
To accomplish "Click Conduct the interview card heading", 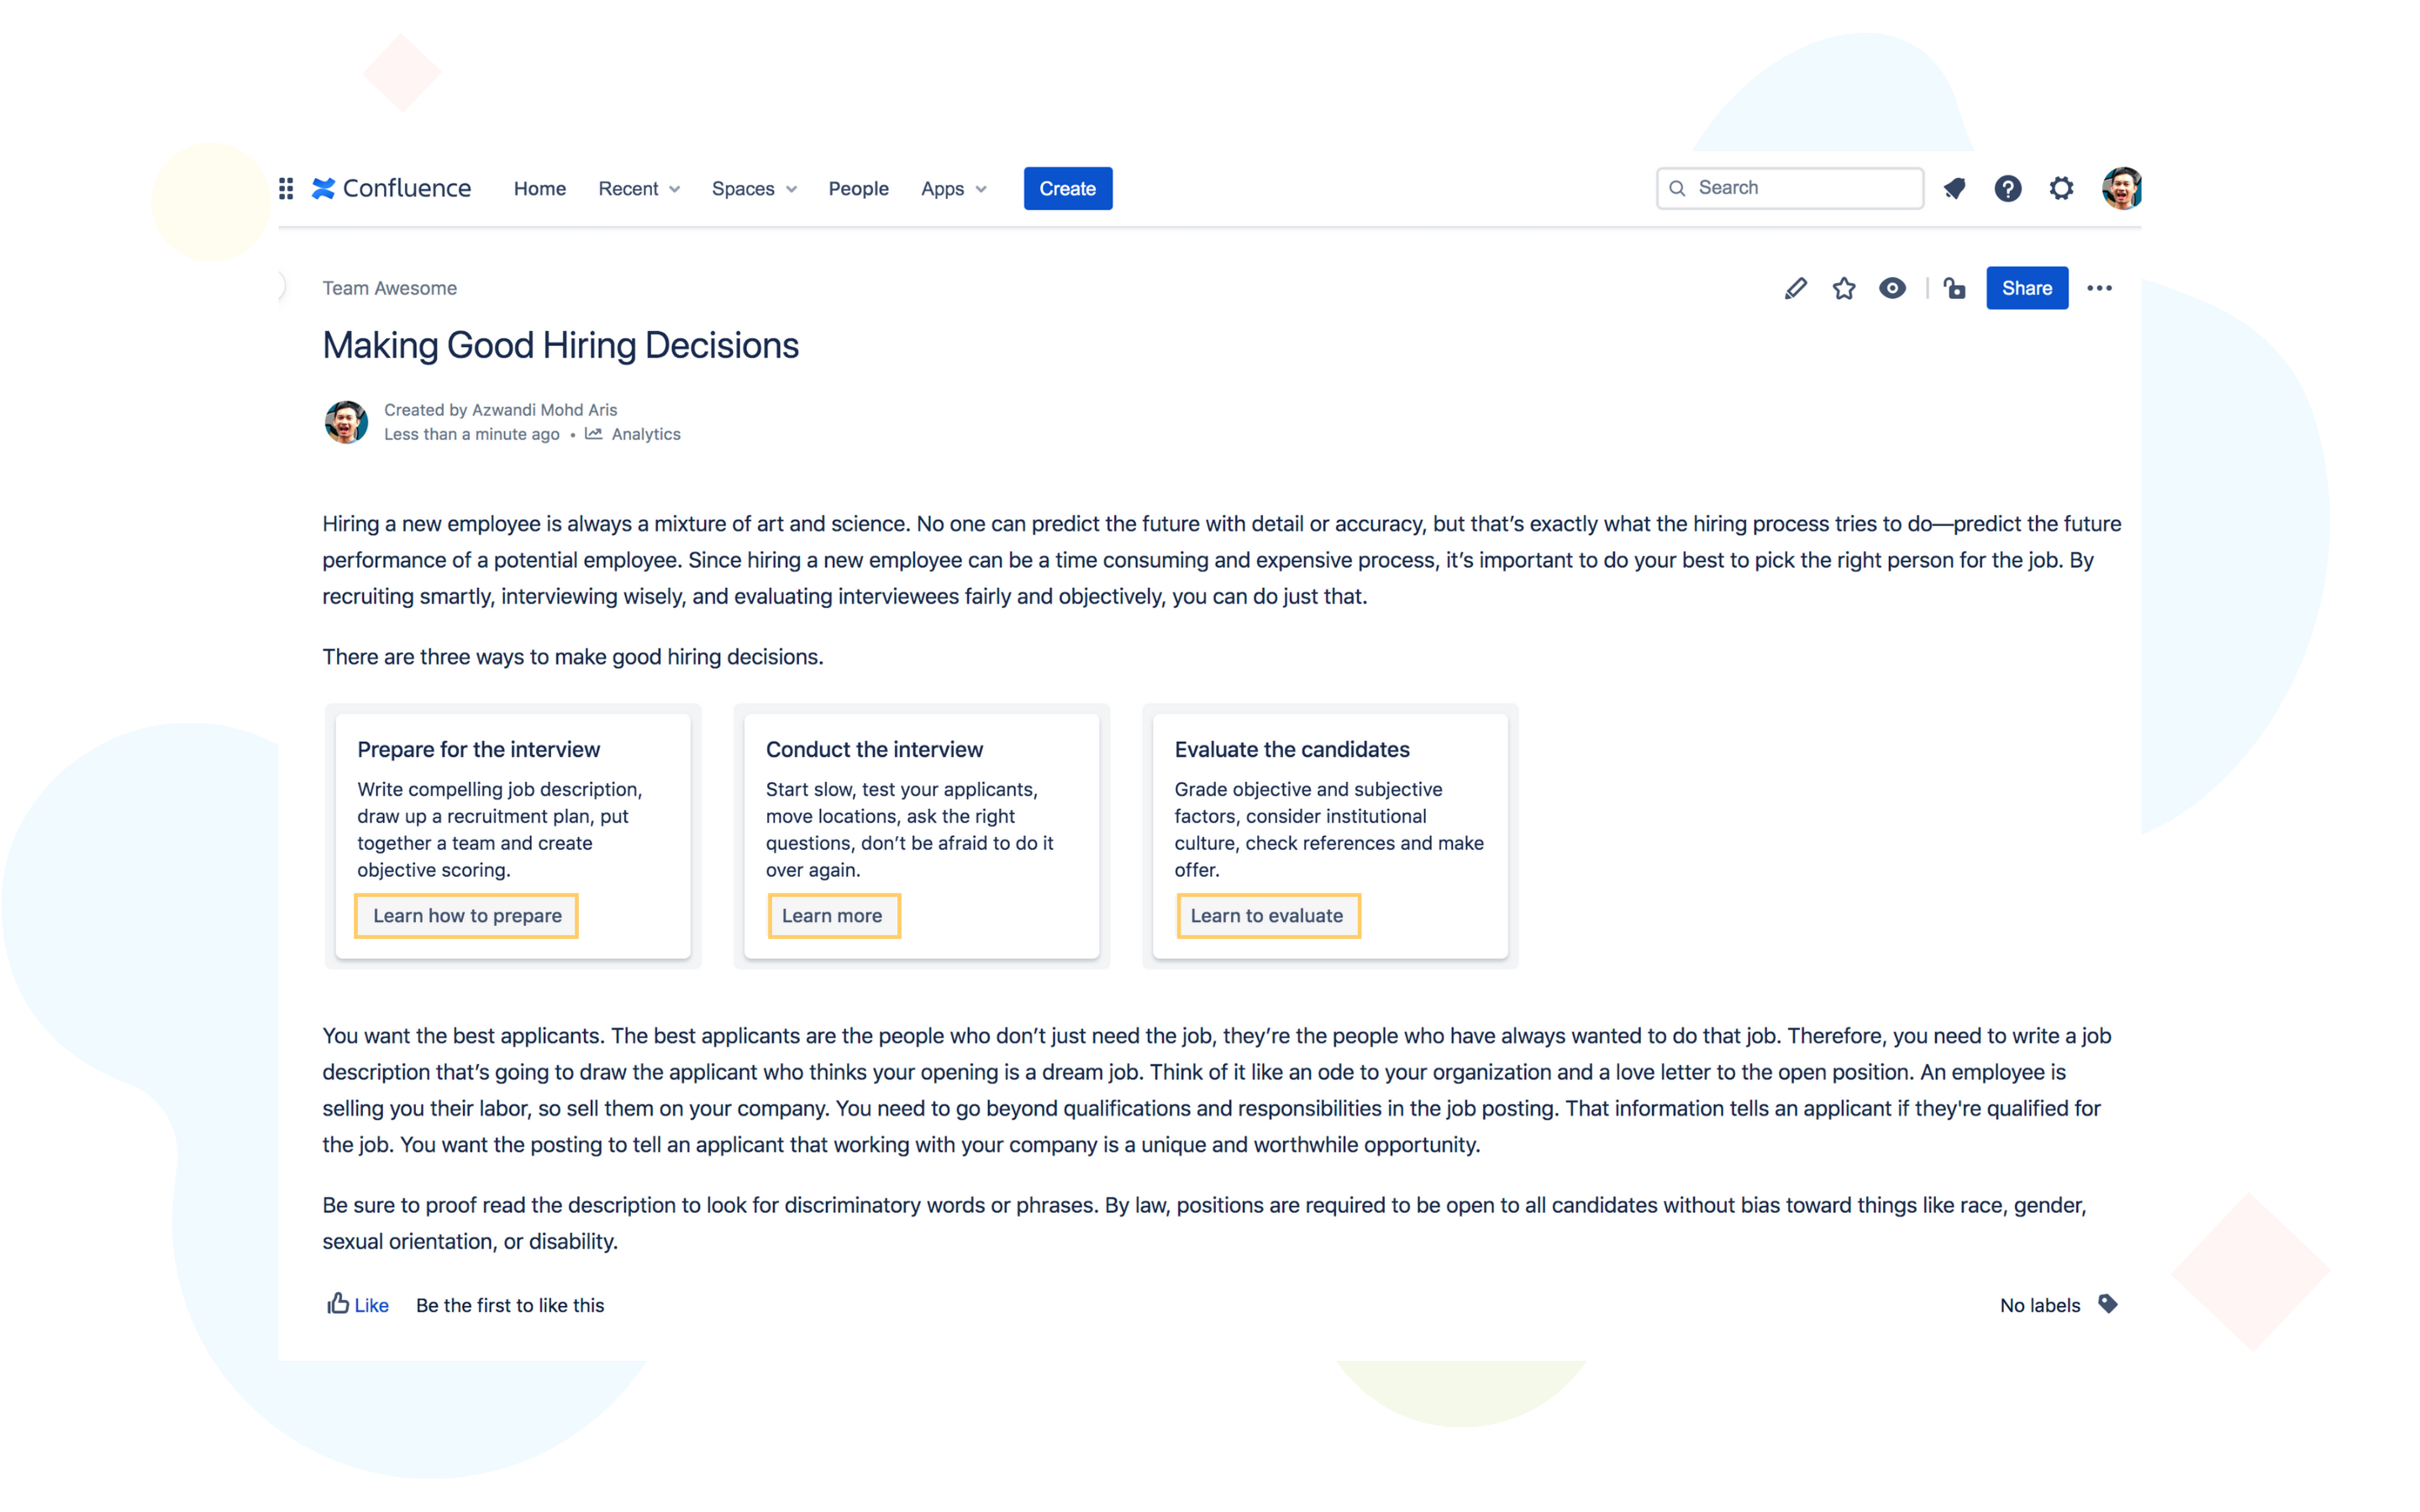I will pyautogui.click(x=874, y=749).
